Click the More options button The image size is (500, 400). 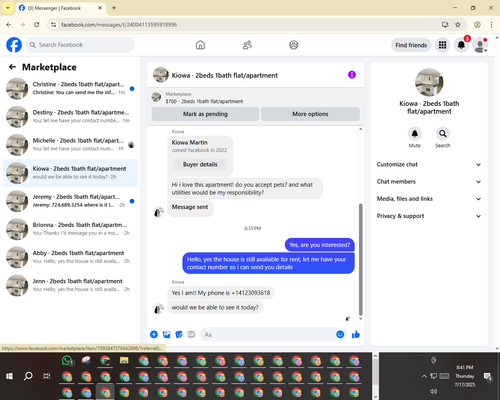(310, 114)
